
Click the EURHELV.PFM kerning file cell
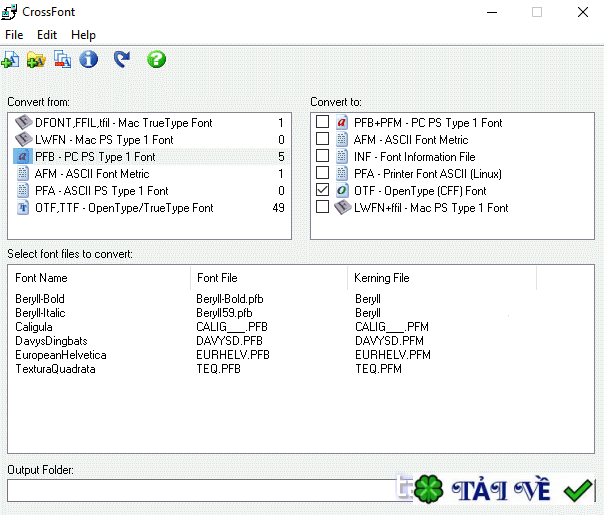click(393, 355)
